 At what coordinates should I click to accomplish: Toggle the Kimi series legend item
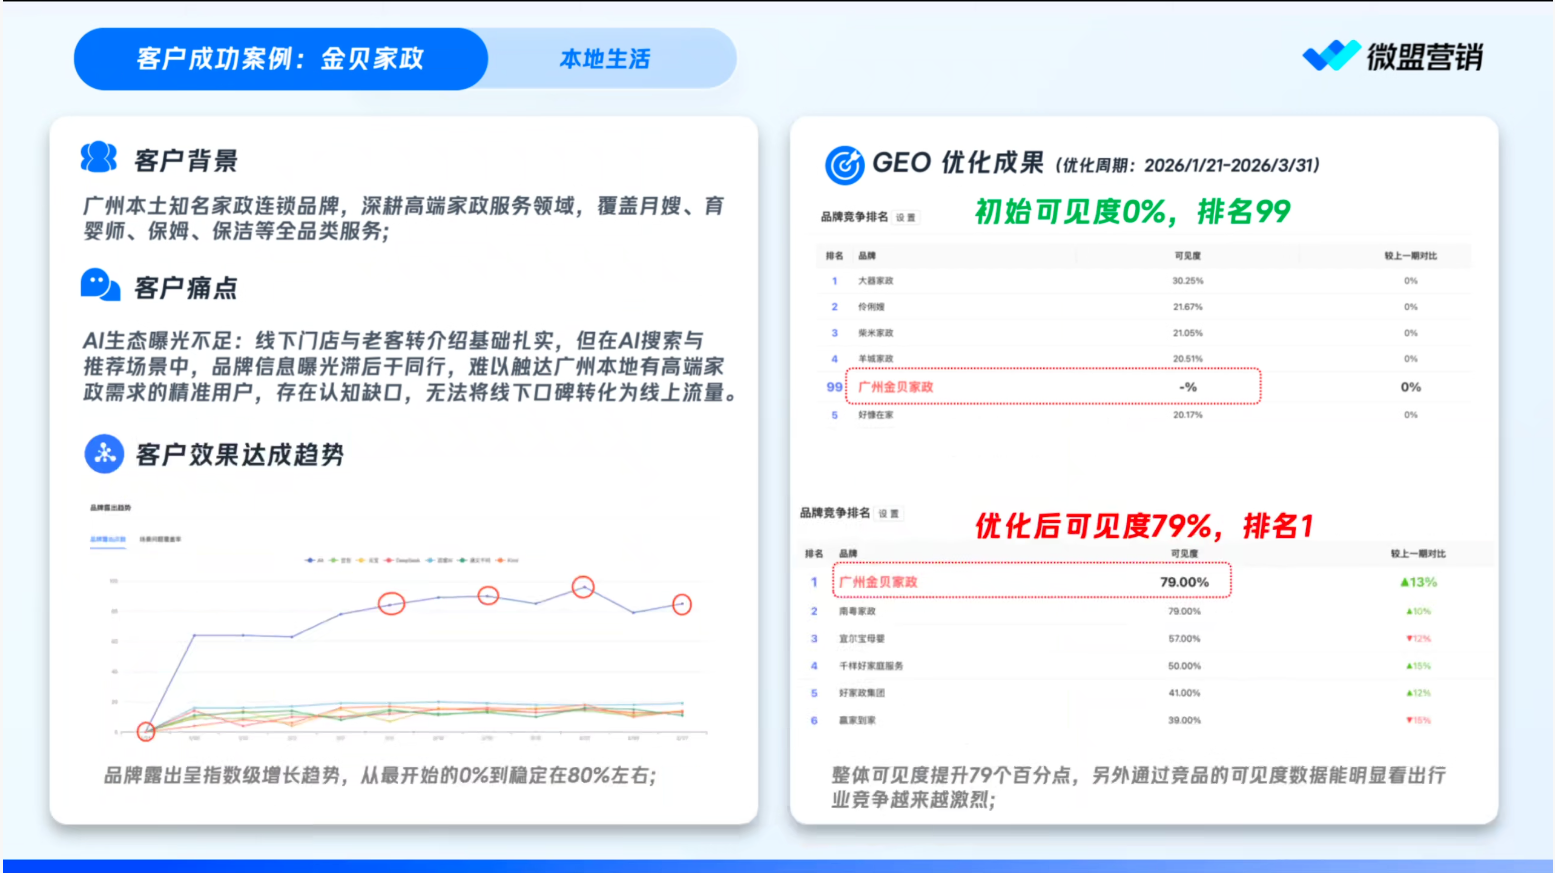coord(507,560)
